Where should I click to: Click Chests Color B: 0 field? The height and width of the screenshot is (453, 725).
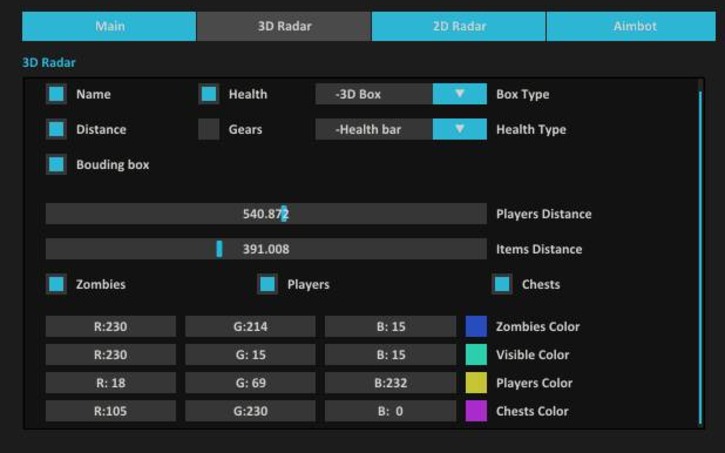(390, 411)
